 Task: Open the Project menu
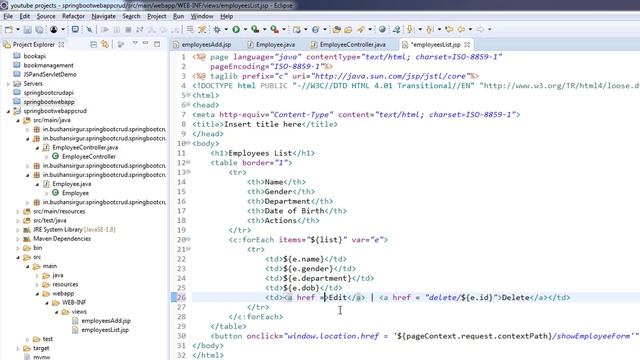click(x=156, y=16)
